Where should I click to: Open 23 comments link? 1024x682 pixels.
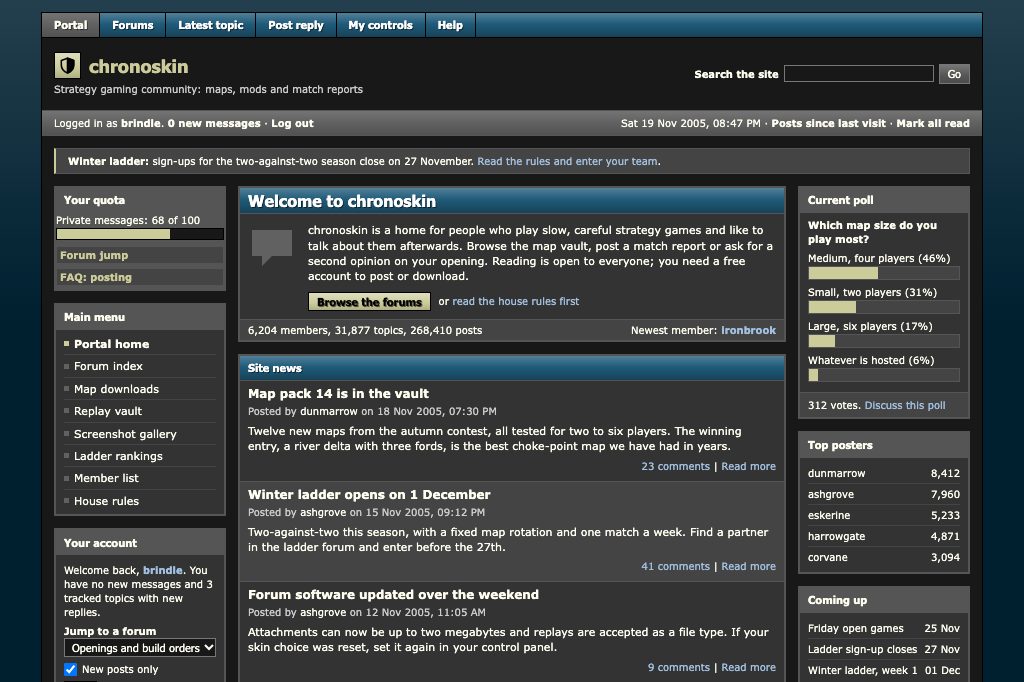coord(675,466)
